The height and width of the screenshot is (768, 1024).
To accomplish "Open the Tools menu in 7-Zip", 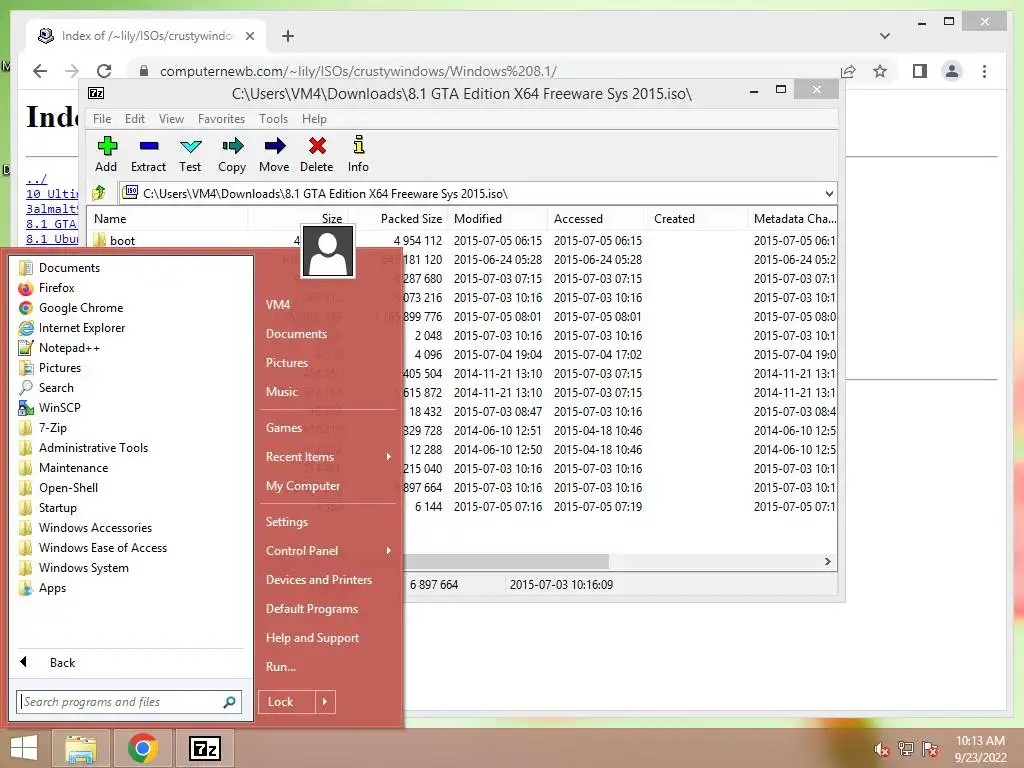I will [273, 119].
